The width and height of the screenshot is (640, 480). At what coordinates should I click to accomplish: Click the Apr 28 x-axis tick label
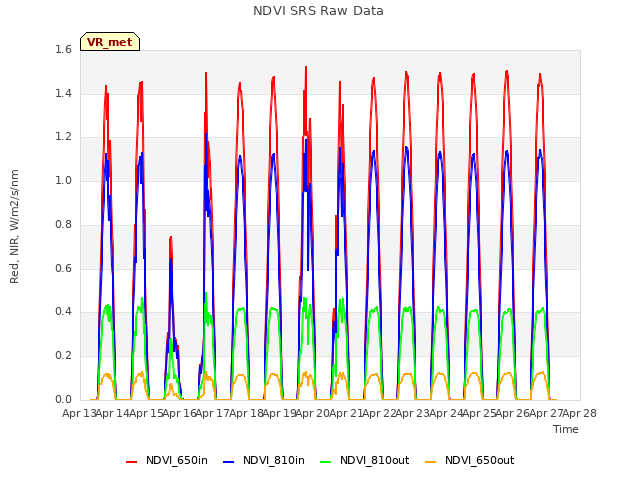point(580,413)
